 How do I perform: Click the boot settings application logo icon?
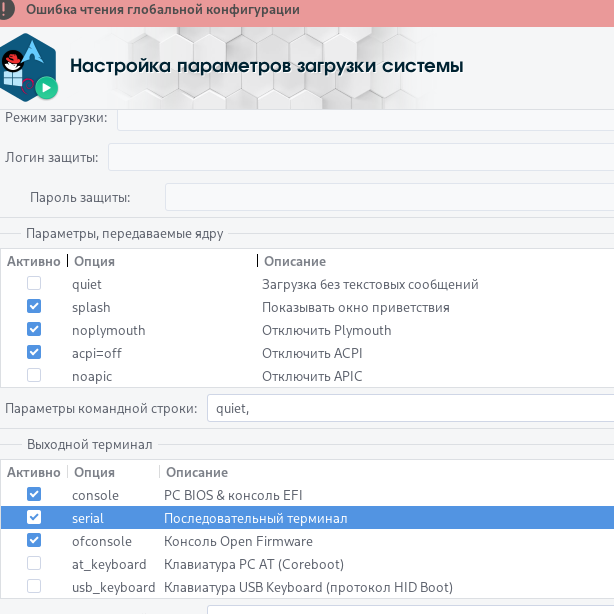pos(28,67)
